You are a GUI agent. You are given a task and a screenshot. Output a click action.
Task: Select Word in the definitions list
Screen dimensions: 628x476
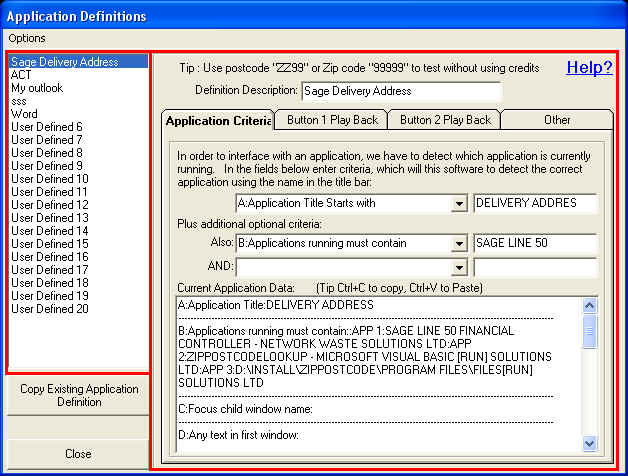tap(78, 114)
